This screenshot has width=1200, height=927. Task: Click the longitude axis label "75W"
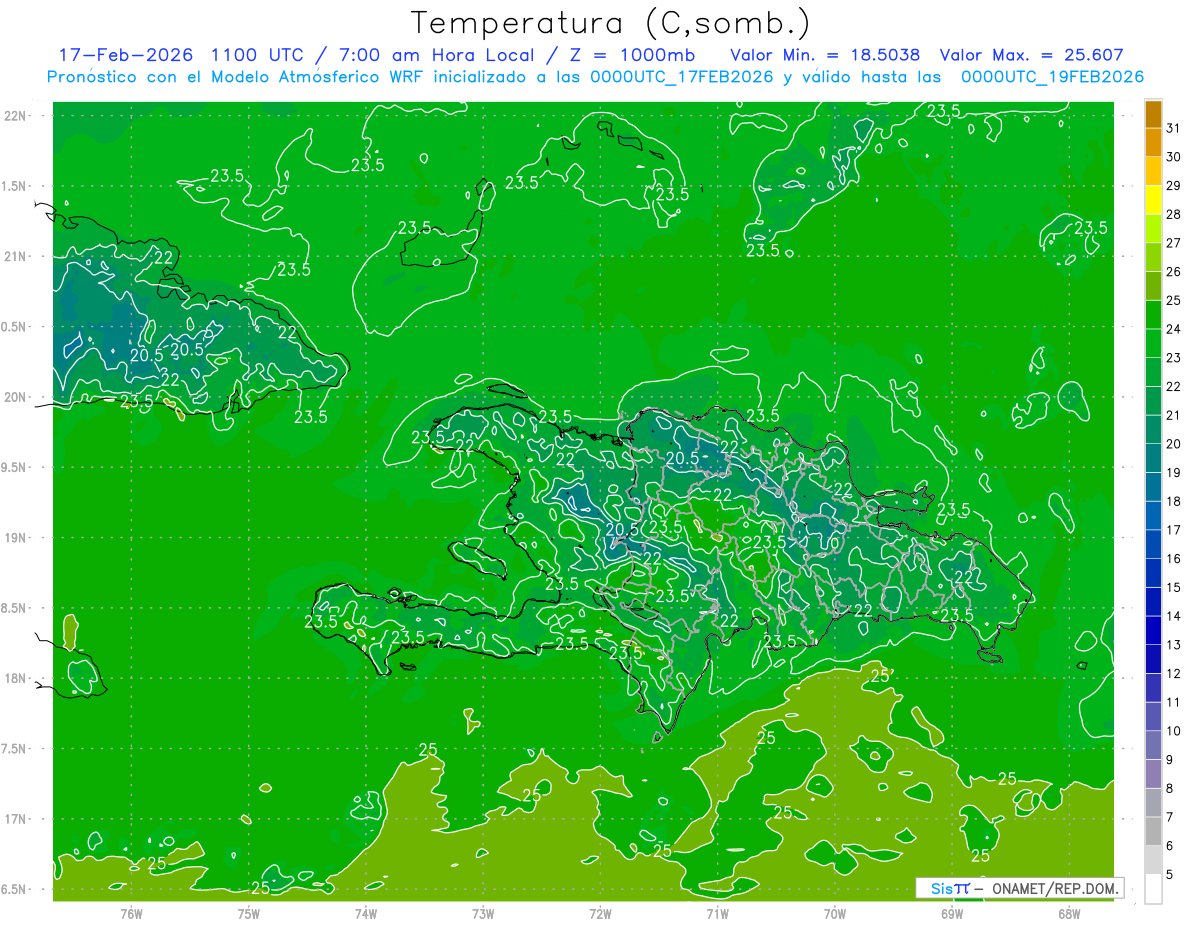click(x=249, y=913)
